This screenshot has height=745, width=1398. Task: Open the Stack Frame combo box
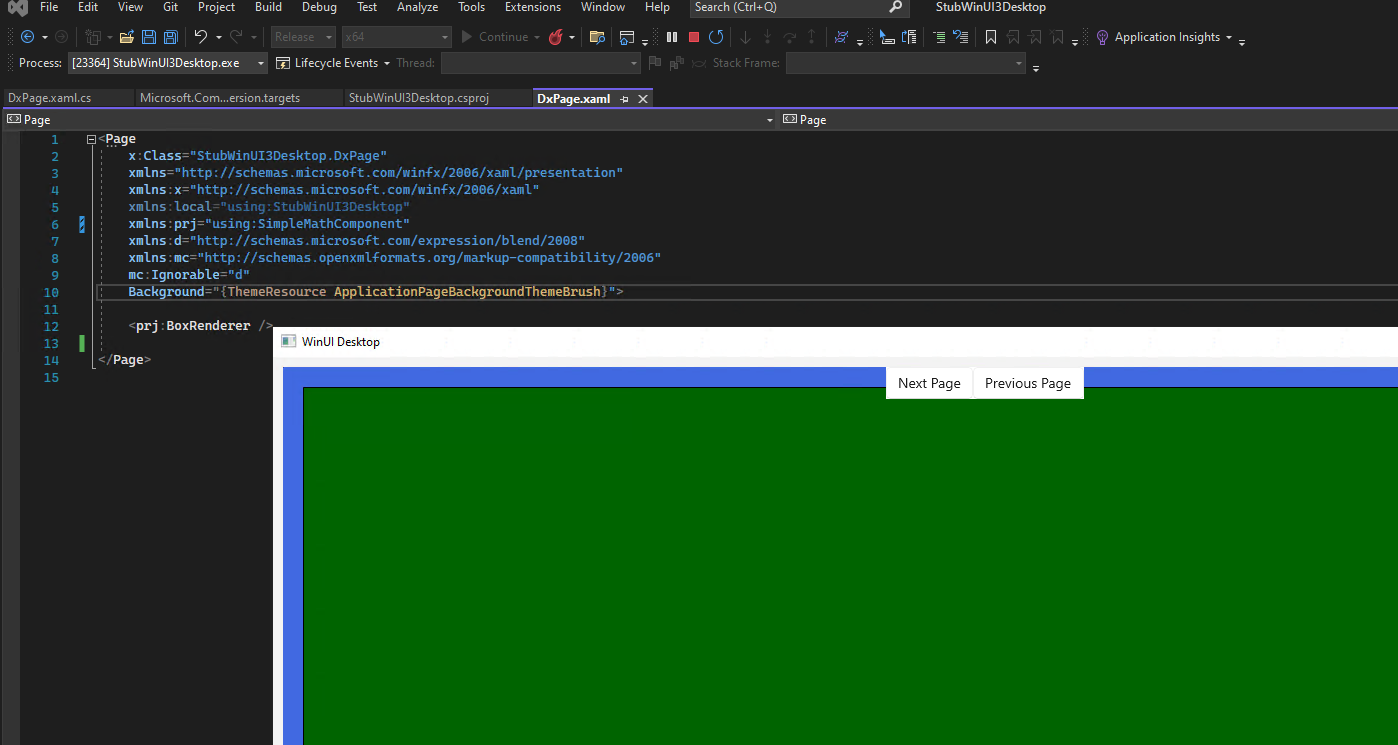[x=906, y=63]
